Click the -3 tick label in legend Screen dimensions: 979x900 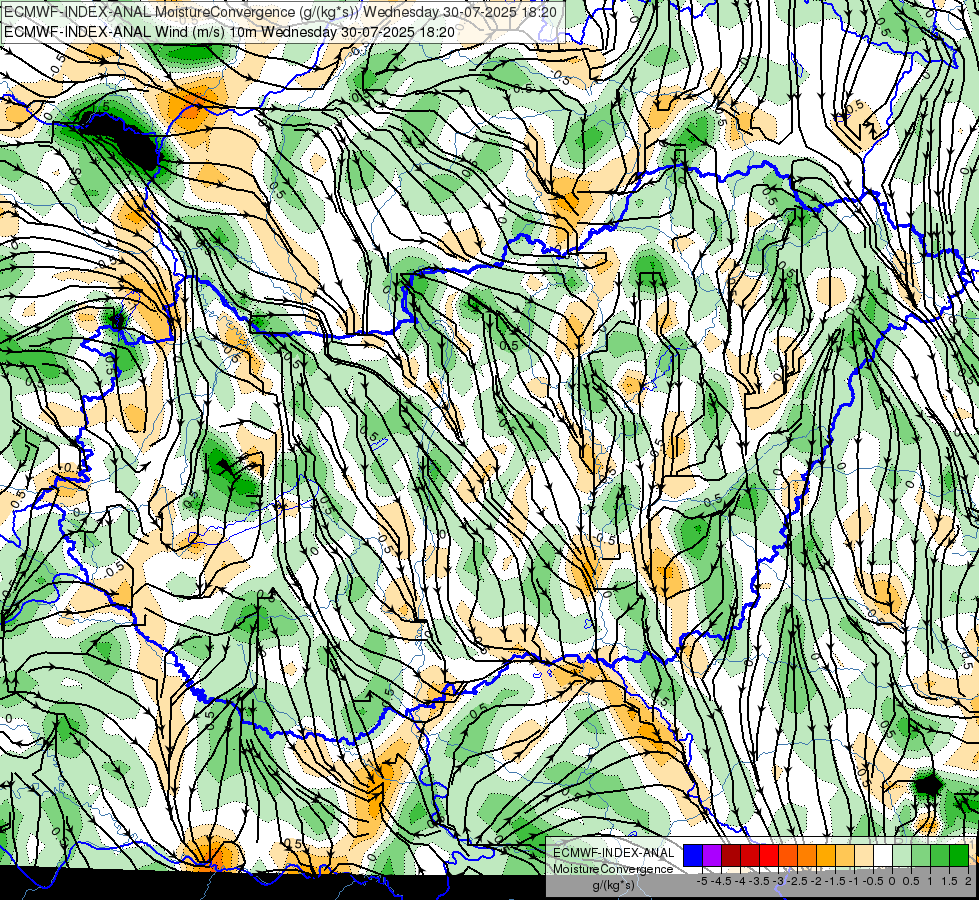[x=779, y=881]
